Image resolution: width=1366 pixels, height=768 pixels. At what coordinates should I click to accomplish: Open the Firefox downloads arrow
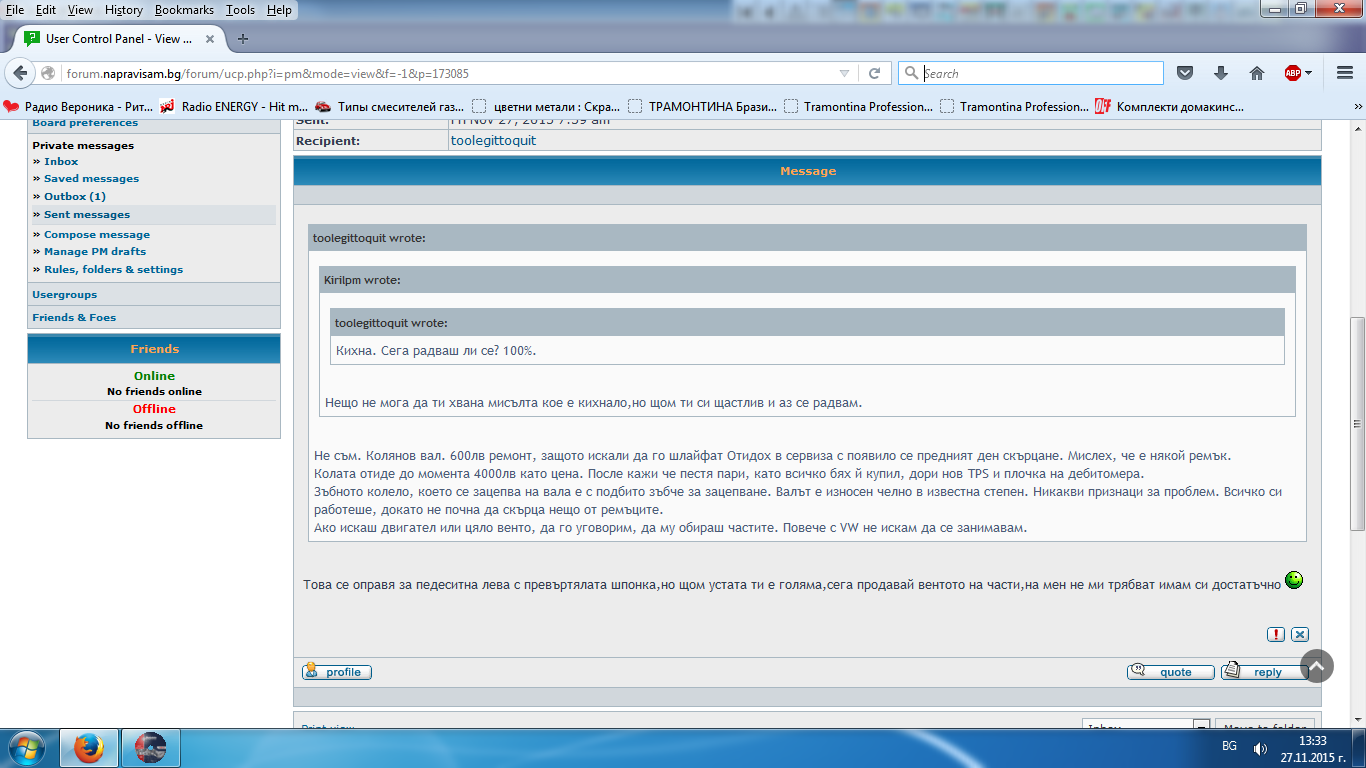(x=1221, y=73)
